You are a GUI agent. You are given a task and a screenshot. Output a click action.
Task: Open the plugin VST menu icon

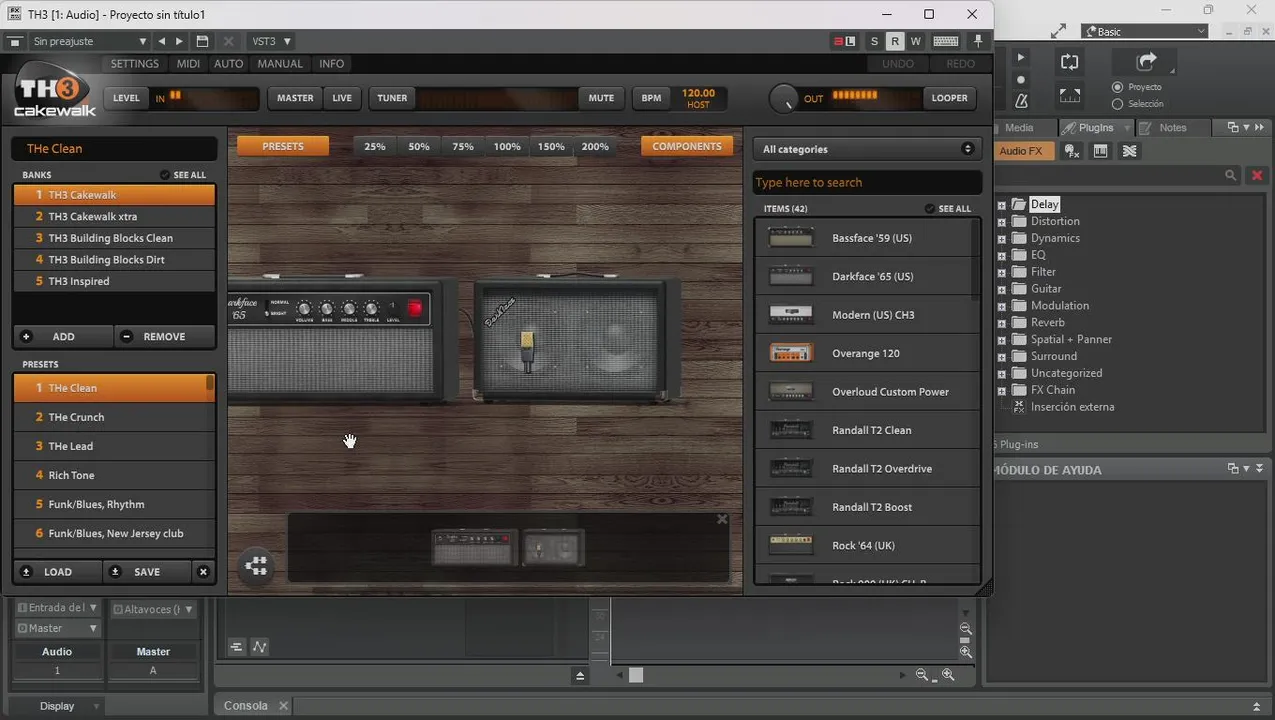pyautogui.click(x=14, y=42)
